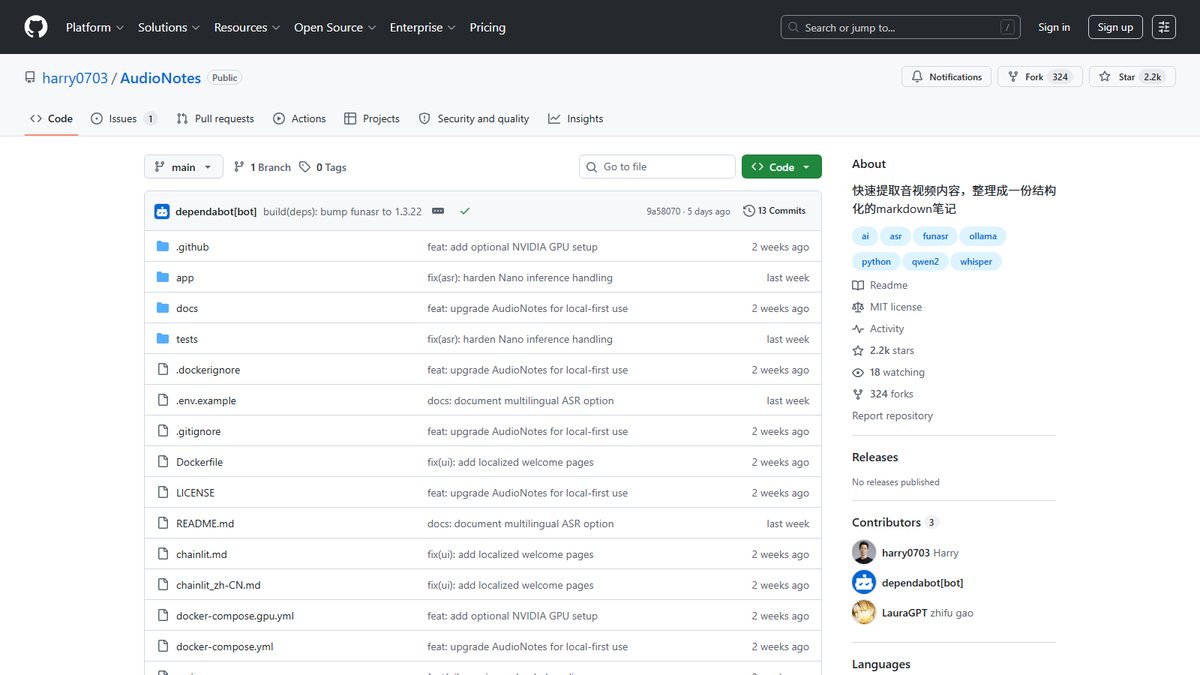1200x675 pixels.
Task: Click the harry0703 owner link
Action: 75,78
